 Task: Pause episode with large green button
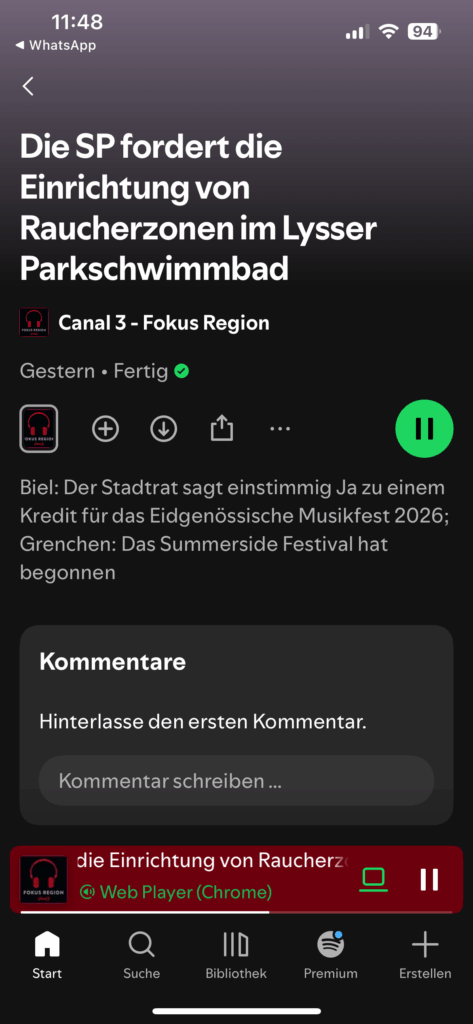point(424,428)
